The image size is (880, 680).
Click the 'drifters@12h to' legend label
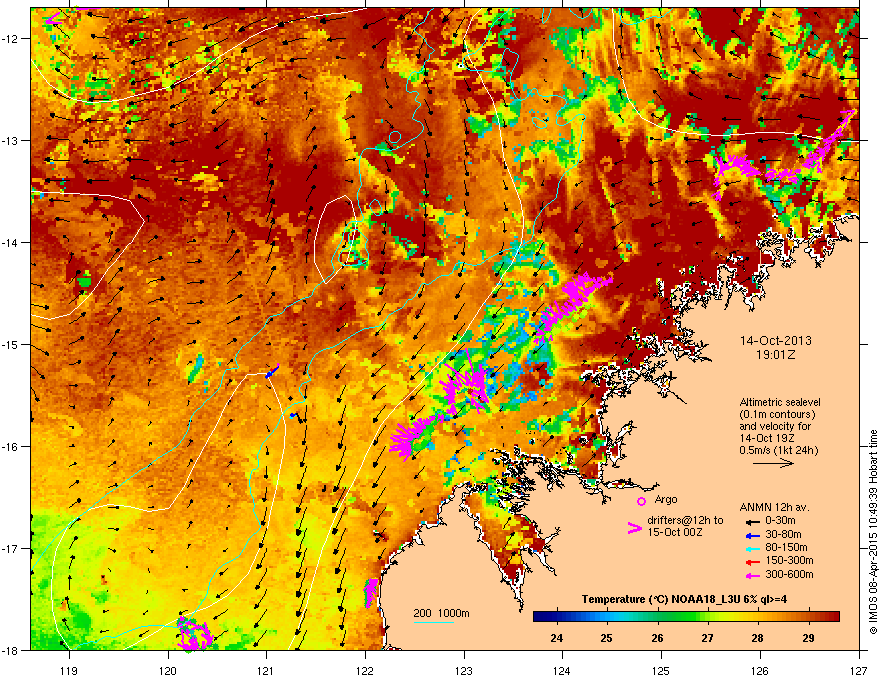685,520
